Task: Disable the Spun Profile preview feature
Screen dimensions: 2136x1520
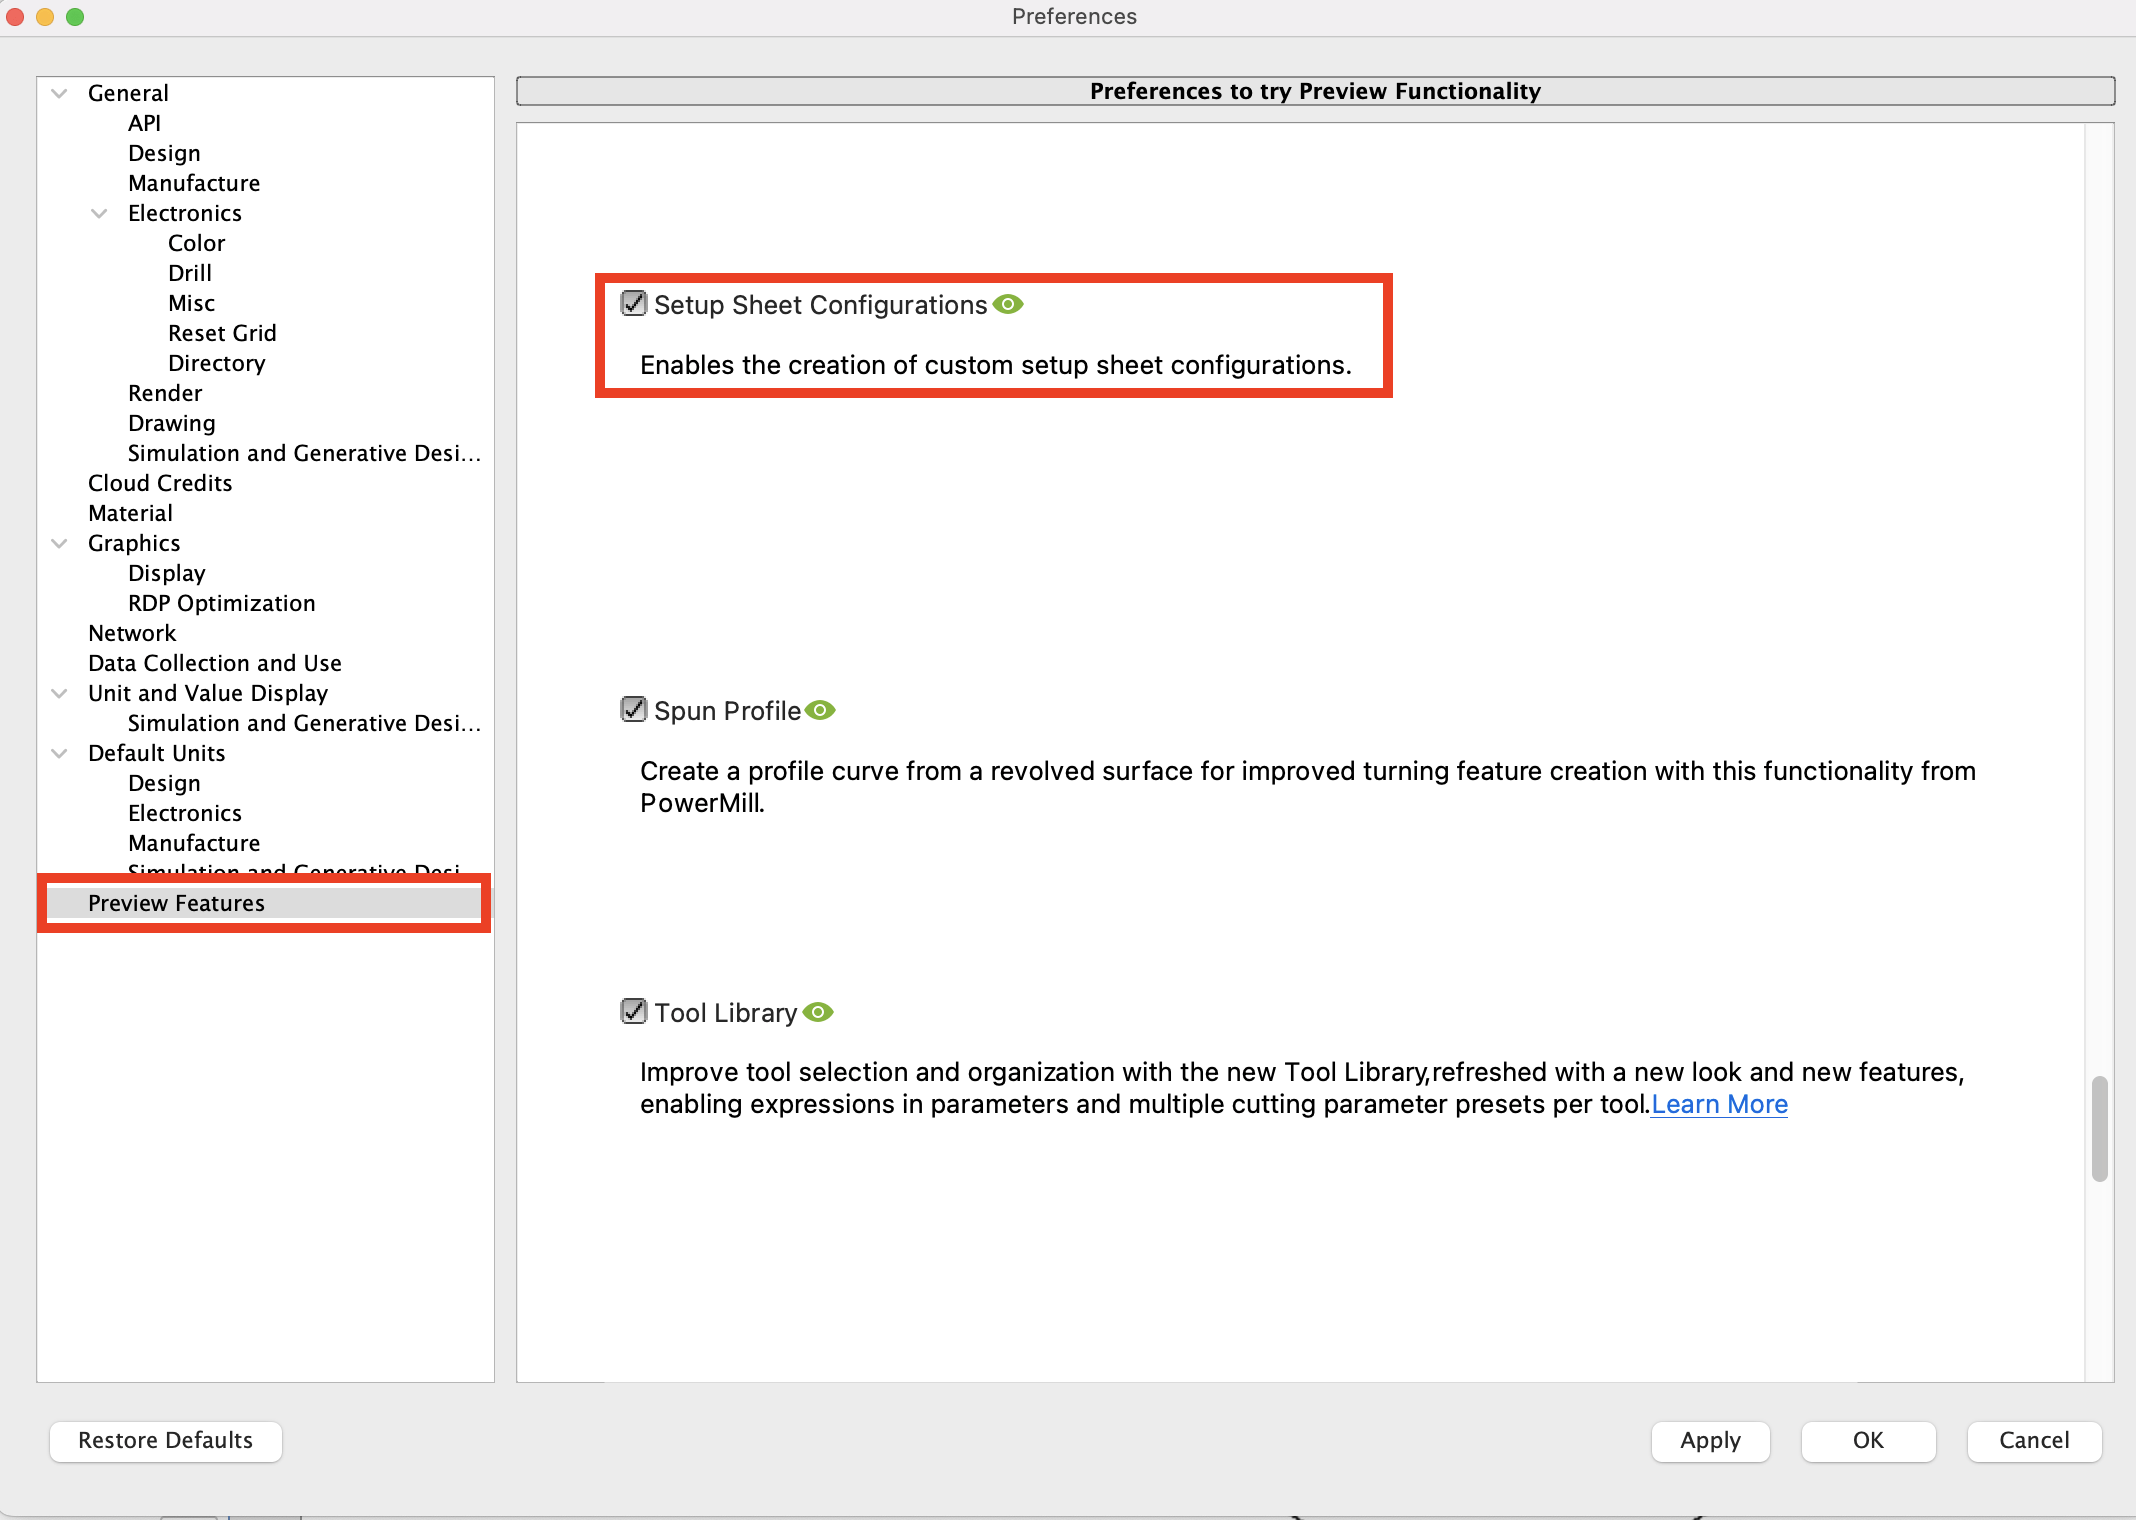Action: 634,709
